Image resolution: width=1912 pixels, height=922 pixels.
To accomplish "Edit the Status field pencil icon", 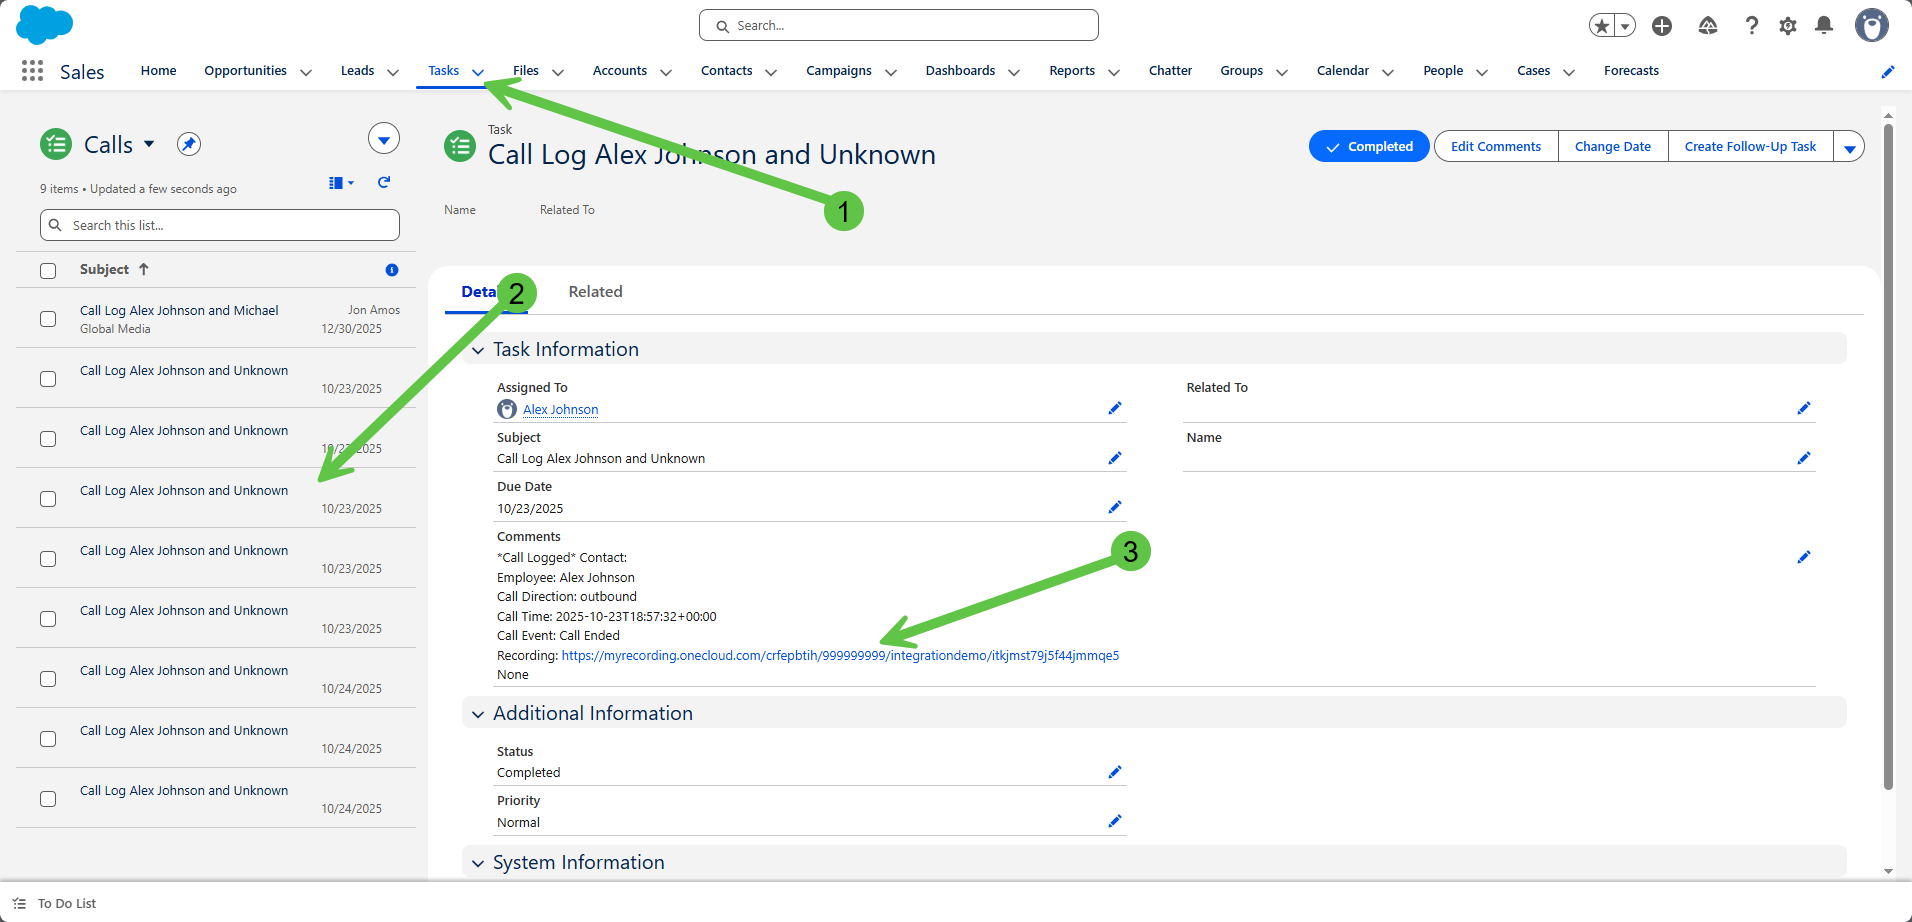I will (x=1114, y=772).
